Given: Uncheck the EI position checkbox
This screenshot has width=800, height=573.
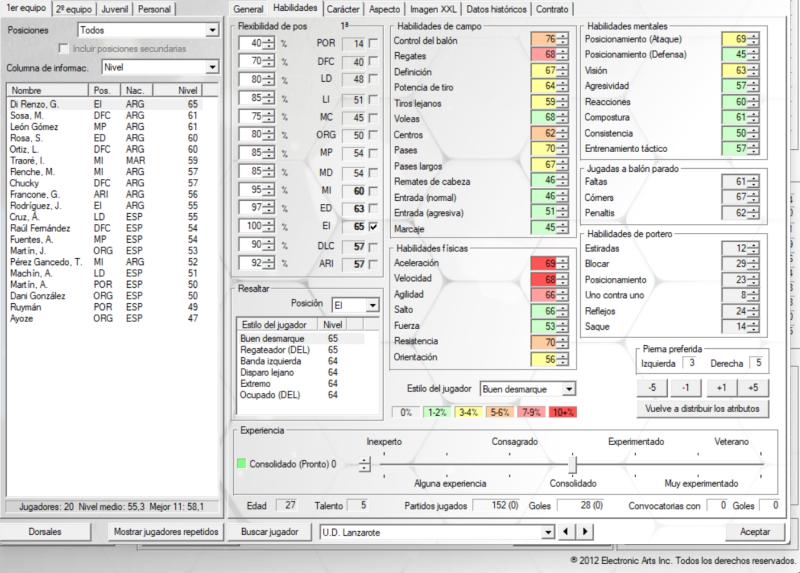Looking at the screenshot, I should click(x=373, y=227).
